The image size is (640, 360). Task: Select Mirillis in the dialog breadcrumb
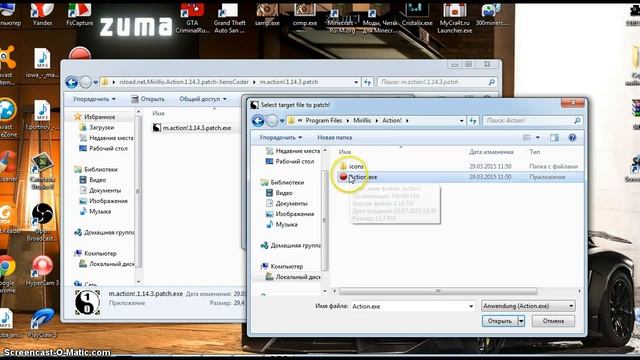[362, 120]
